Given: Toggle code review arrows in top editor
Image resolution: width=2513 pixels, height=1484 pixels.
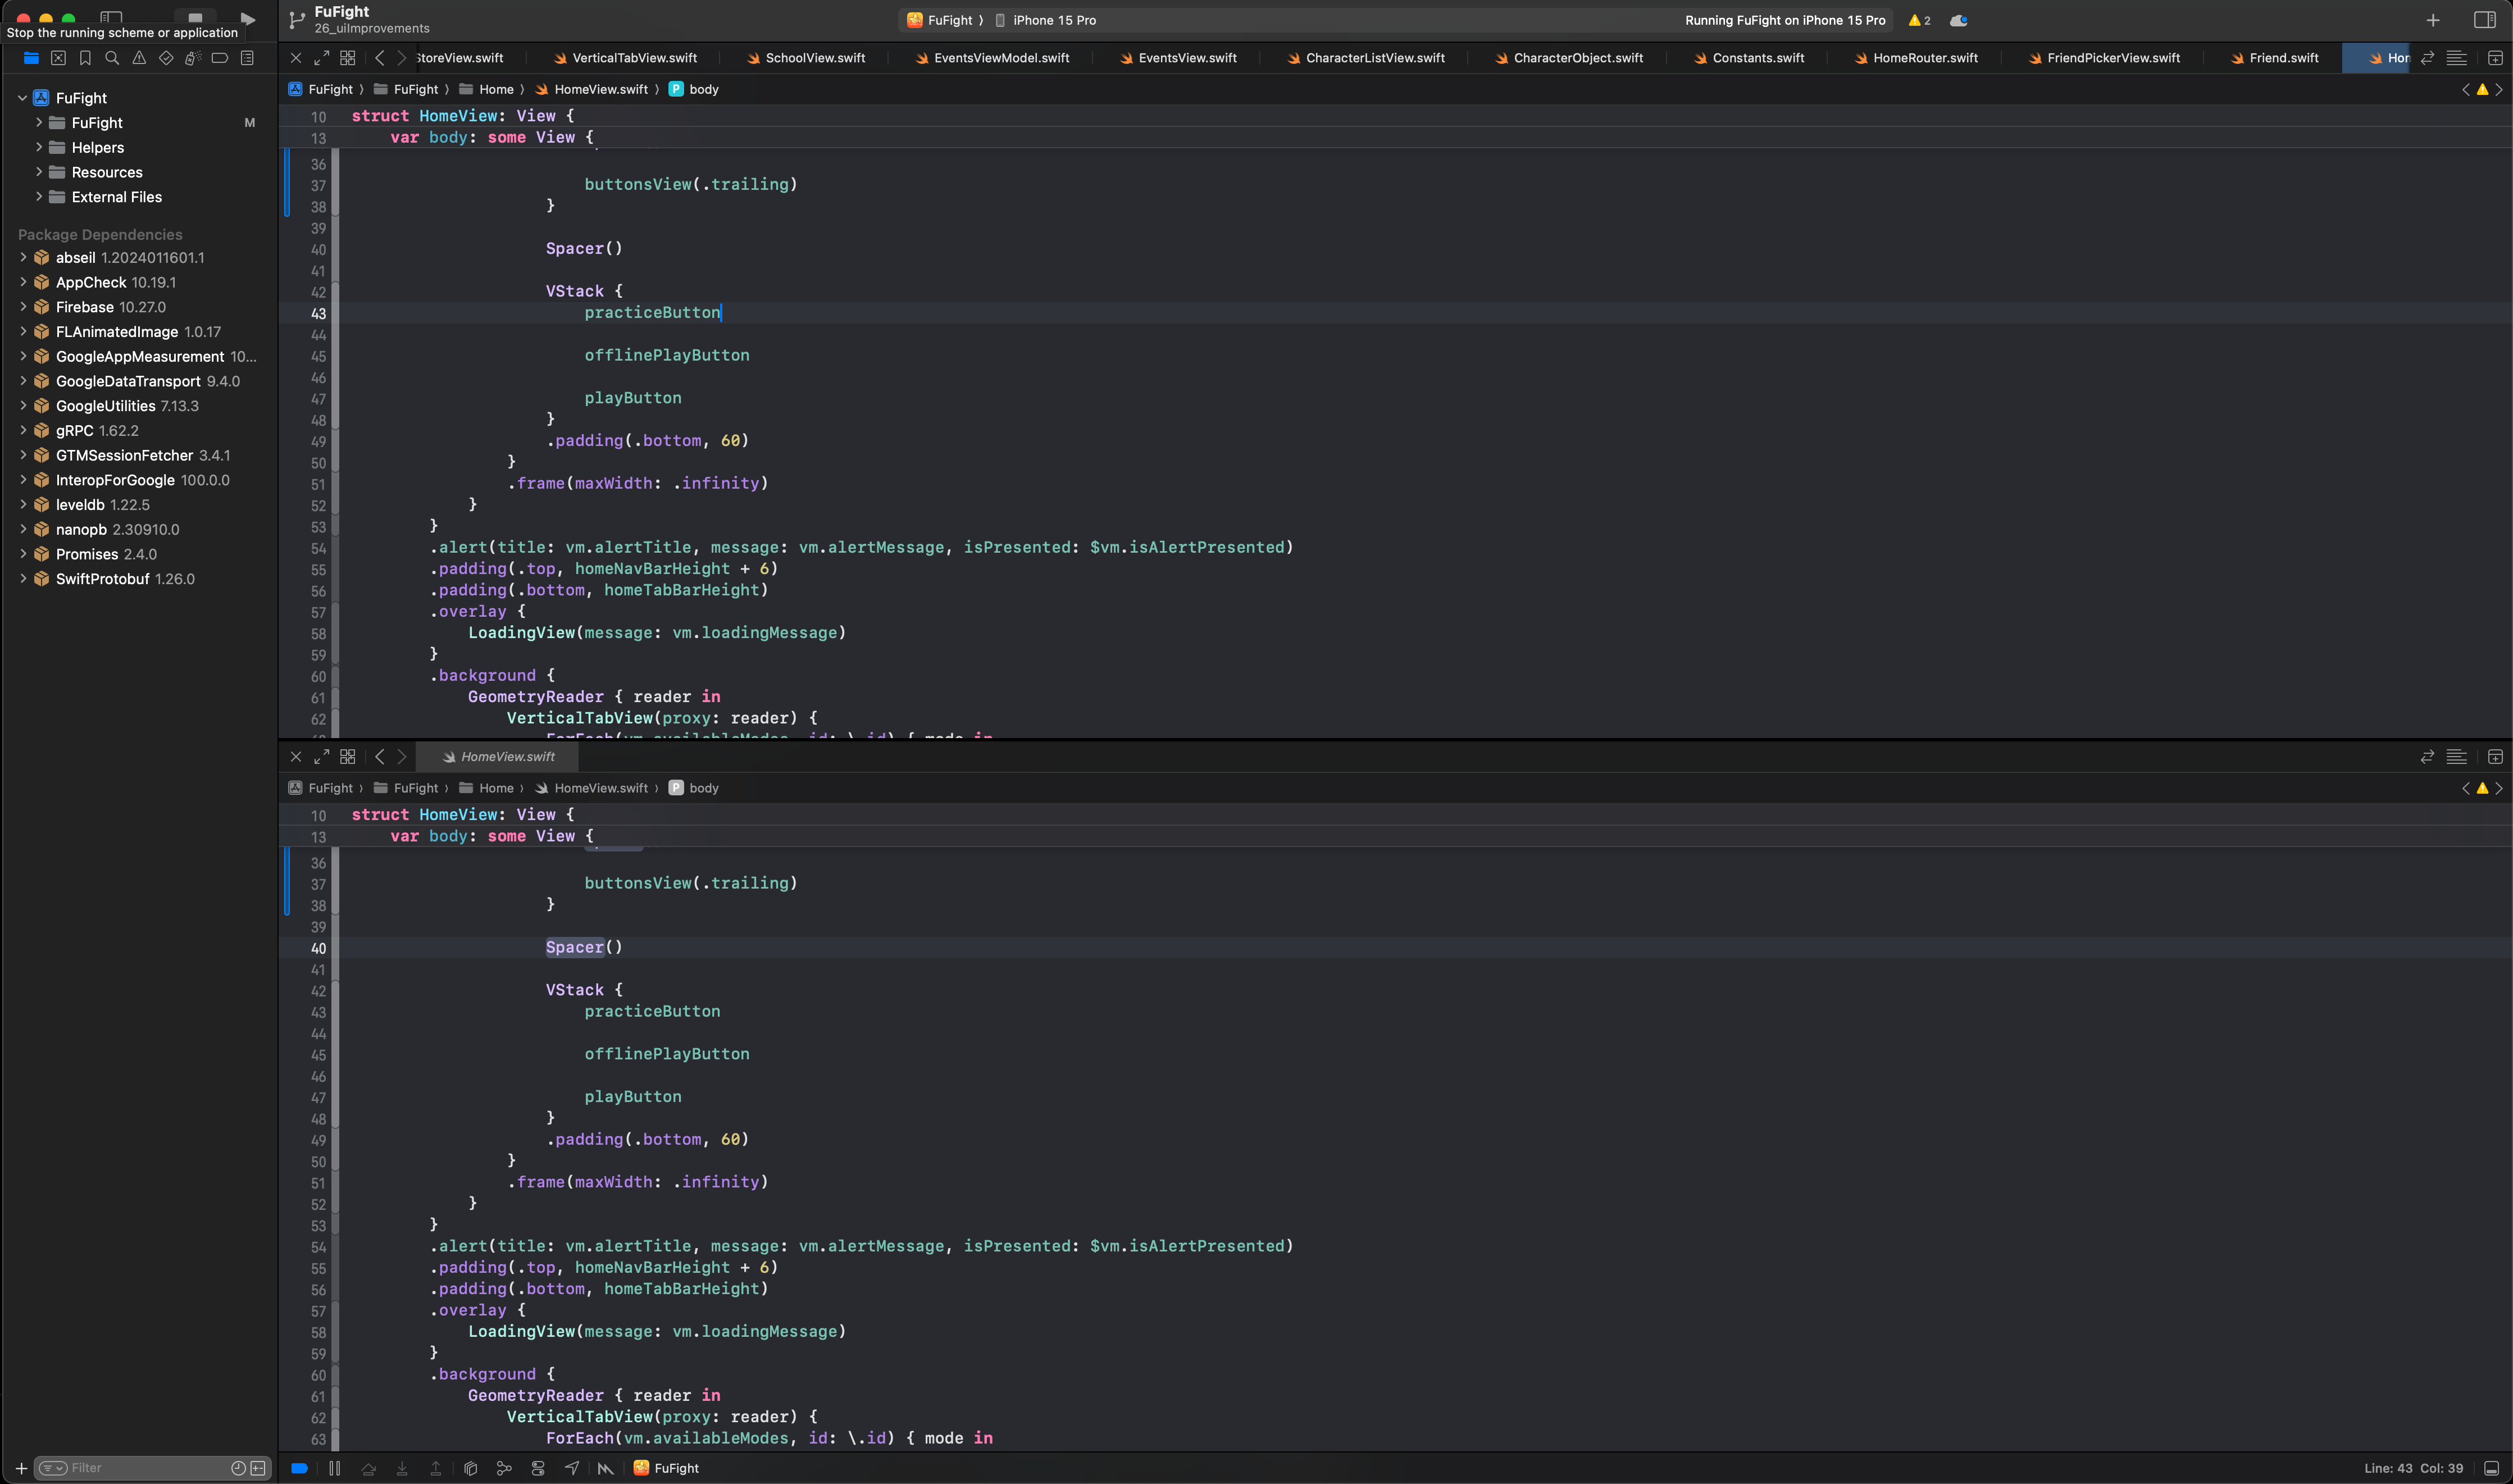Looking at the screenshot, I should point(2427,58).
